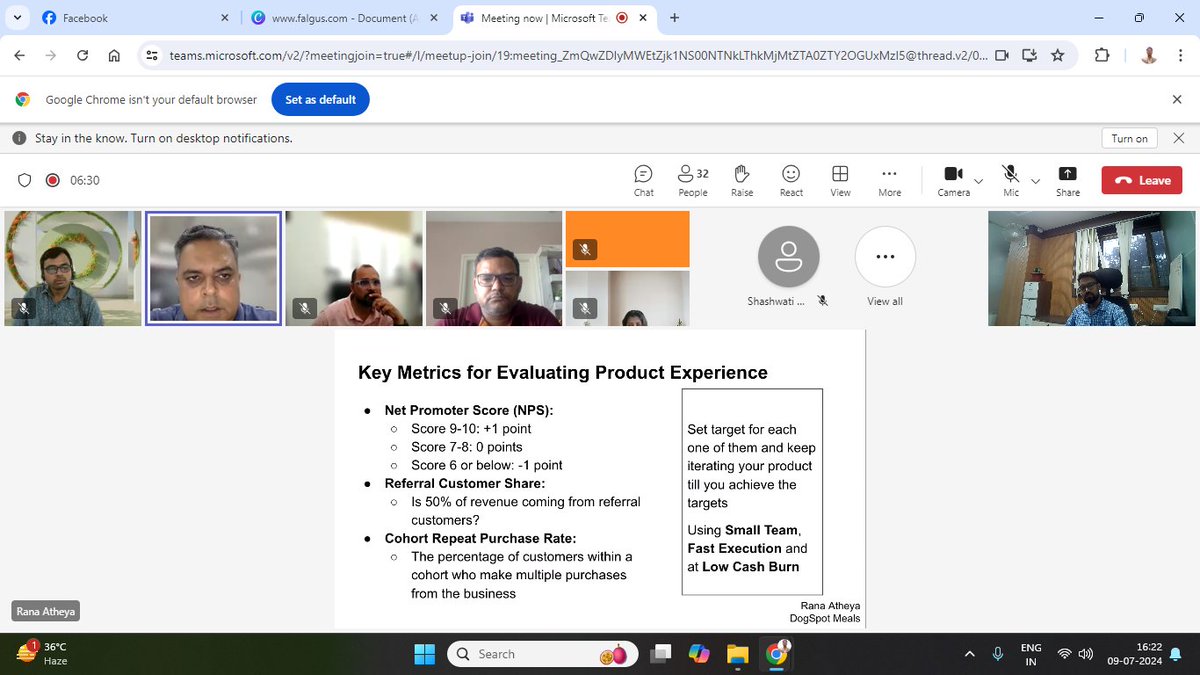Show hidden system tray icons

[x=969, y=654]
